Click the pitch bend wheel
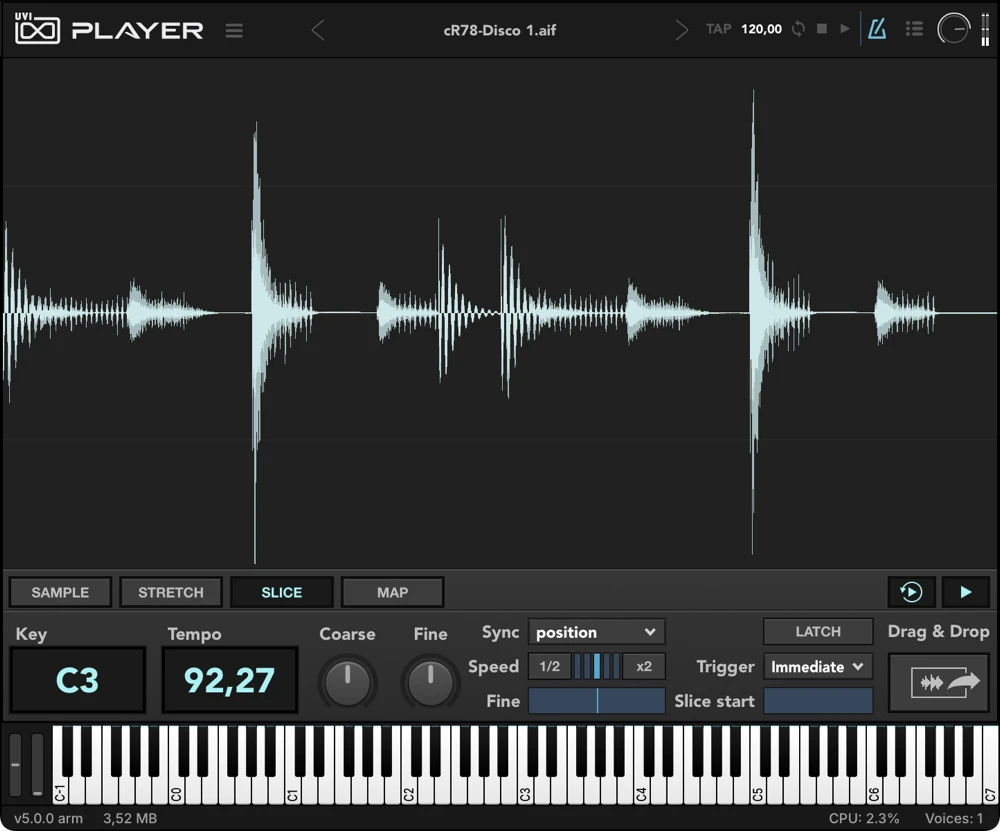Viewport: 1000px width, 831px height. pyautogui.click(x=15, y=764)
